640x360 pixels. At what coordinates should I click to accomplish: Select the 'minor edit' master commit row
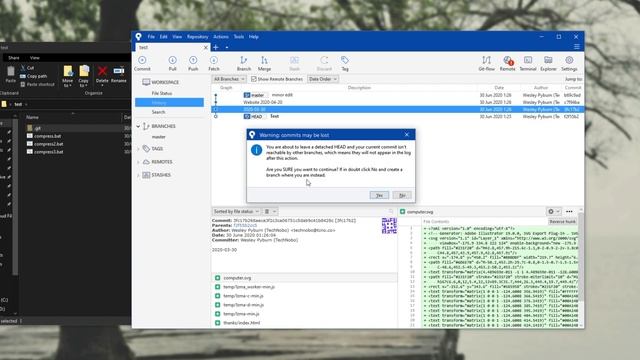(x=398, y=95)
